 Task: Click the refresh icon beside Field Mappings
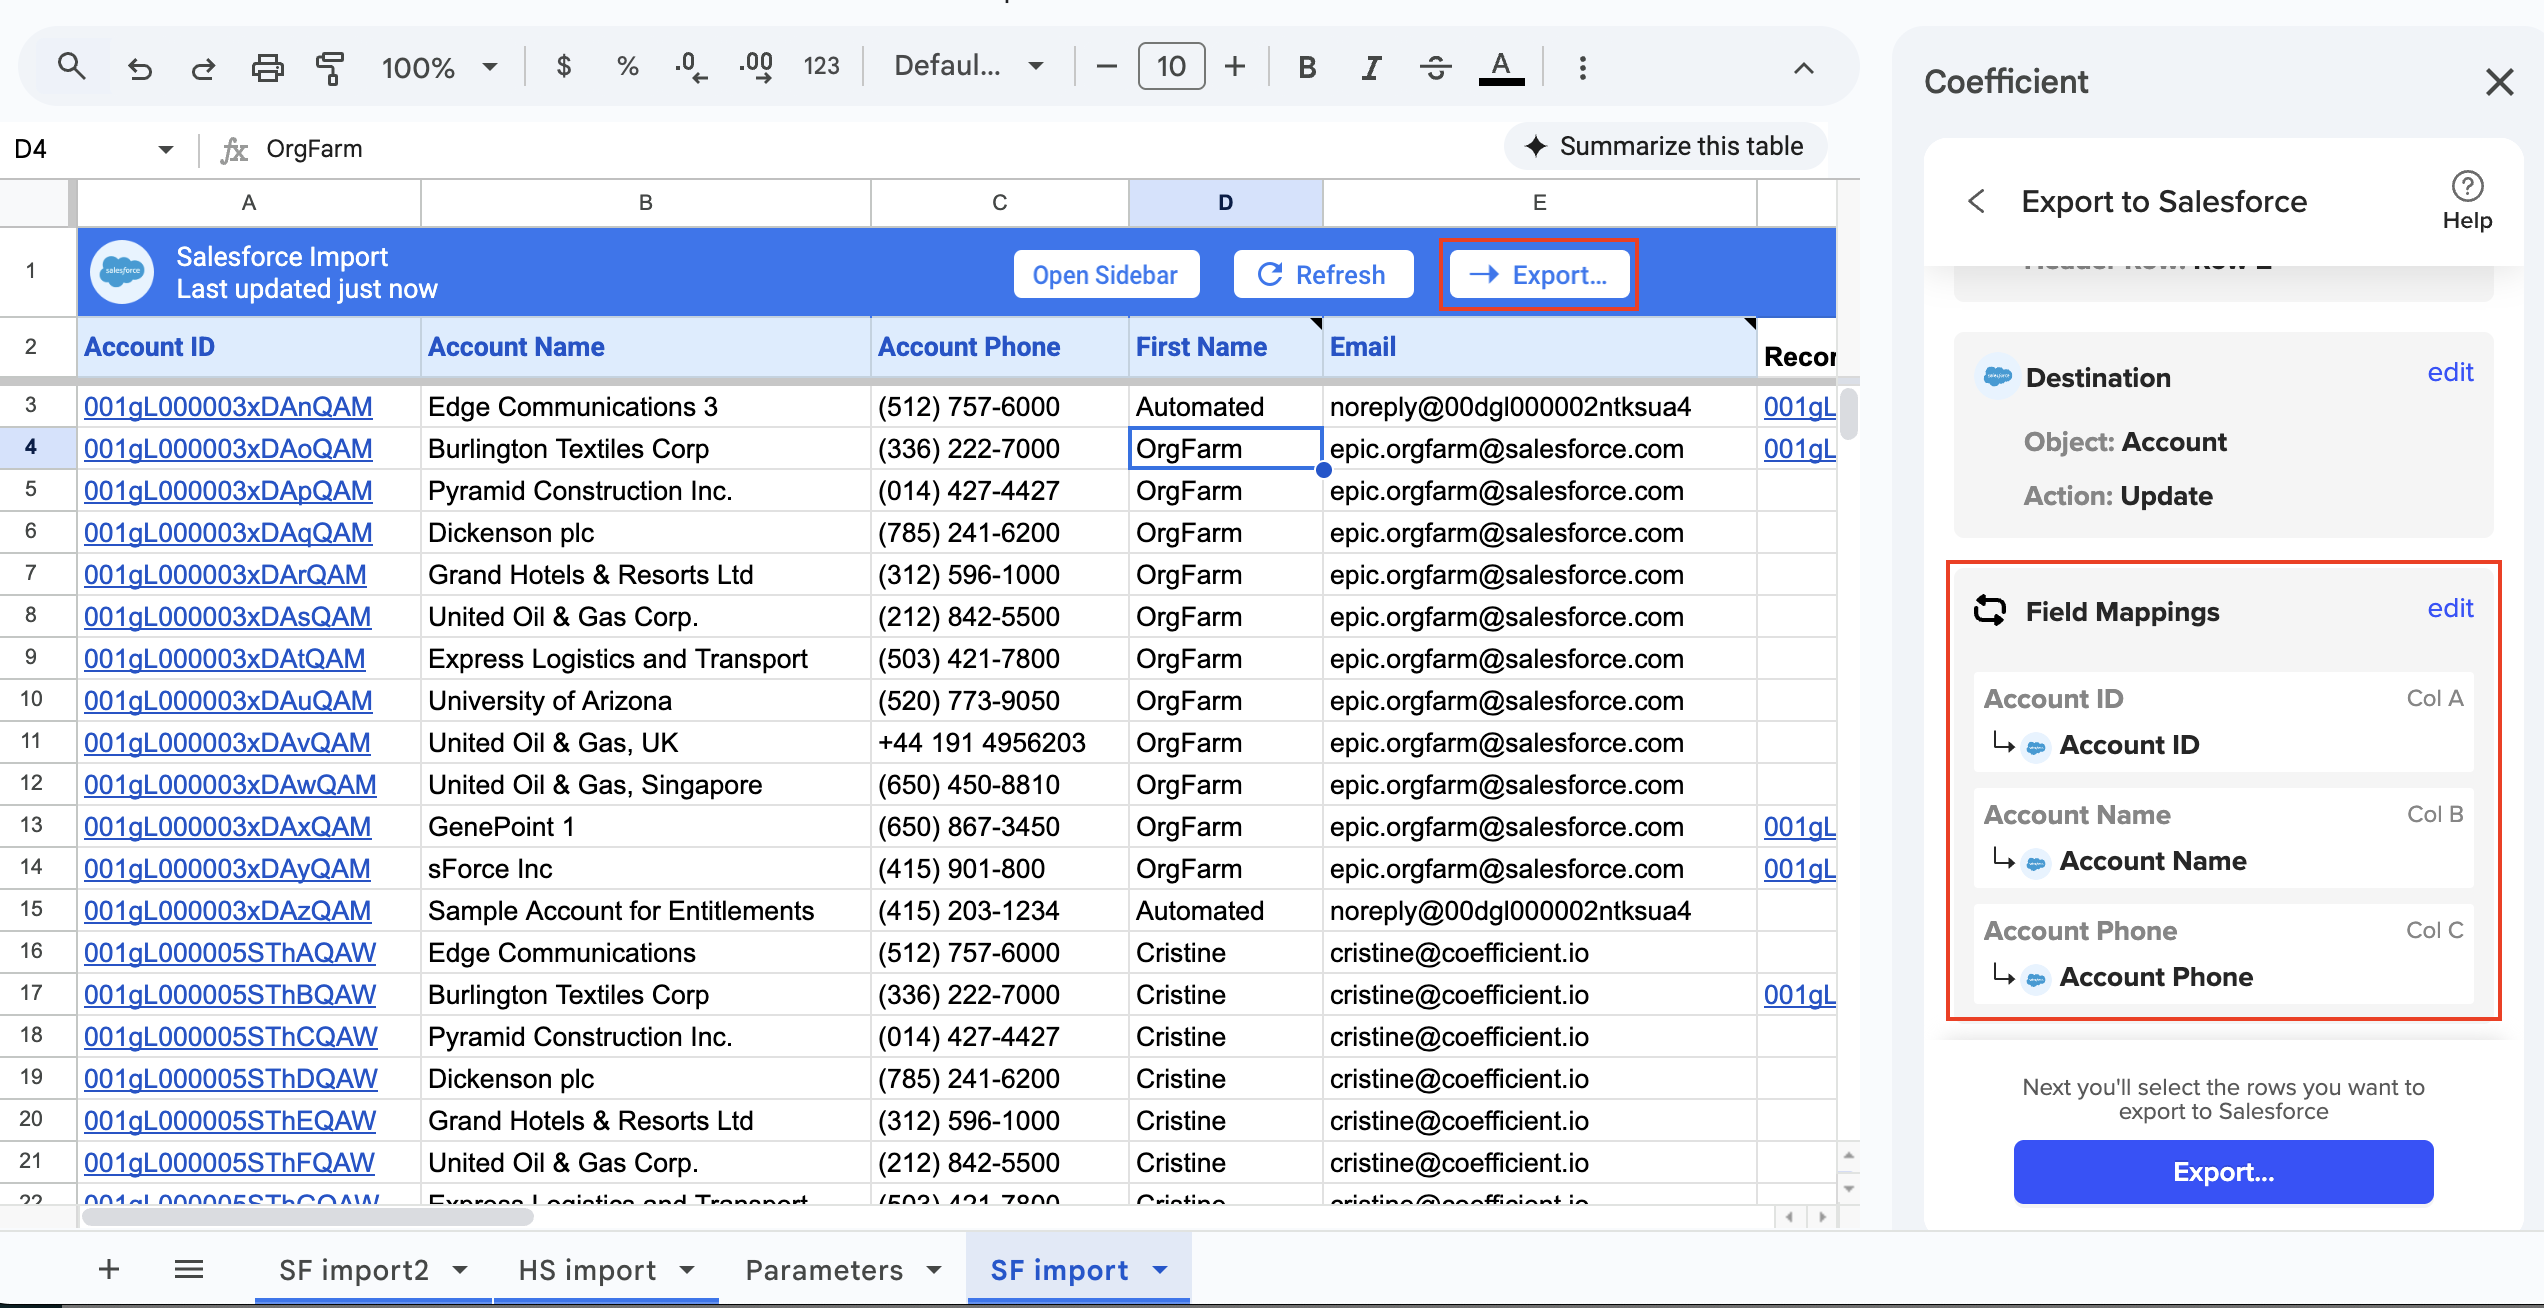click(x=1990, y=611)
